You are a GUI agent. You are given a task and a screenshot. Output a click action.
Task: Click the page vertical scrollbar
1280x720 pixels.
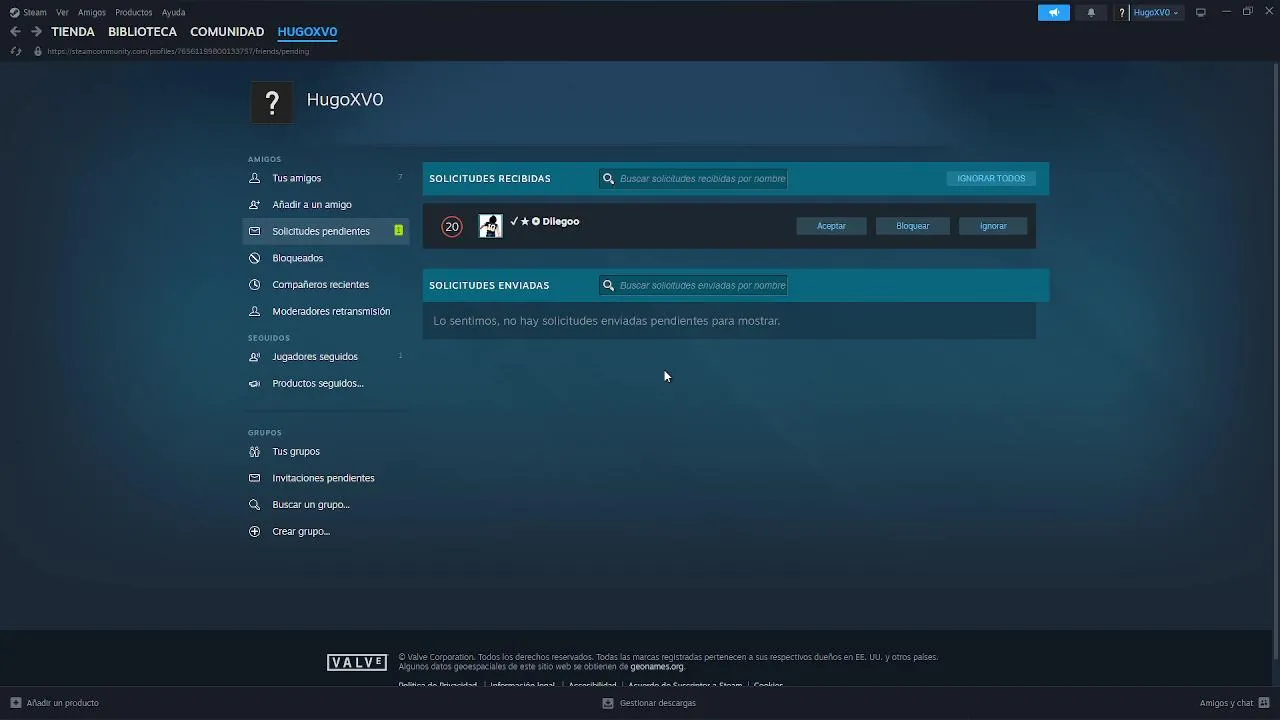click(1275, 360)
